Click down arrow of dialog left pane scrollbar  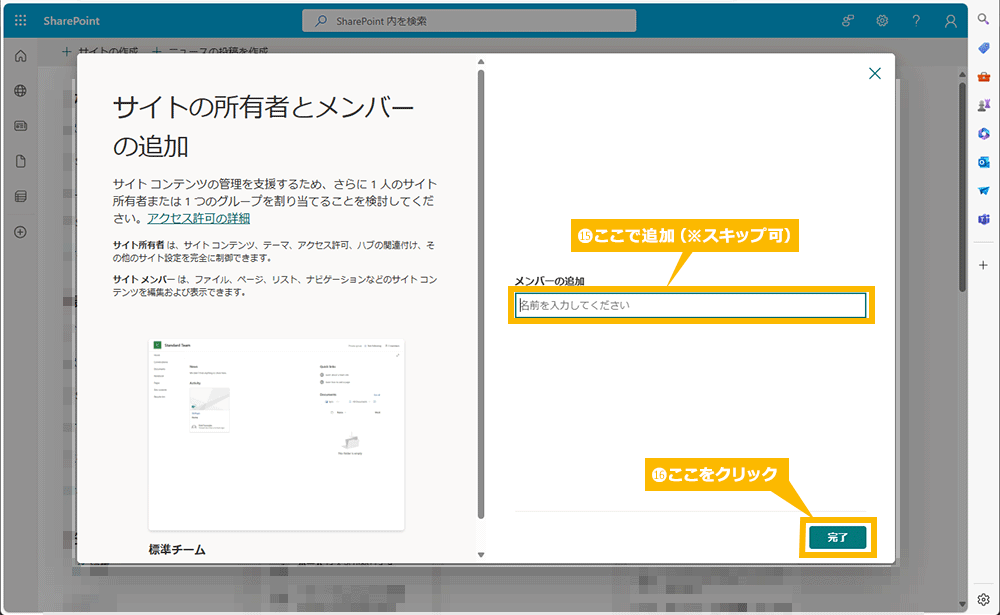[481, 555]
